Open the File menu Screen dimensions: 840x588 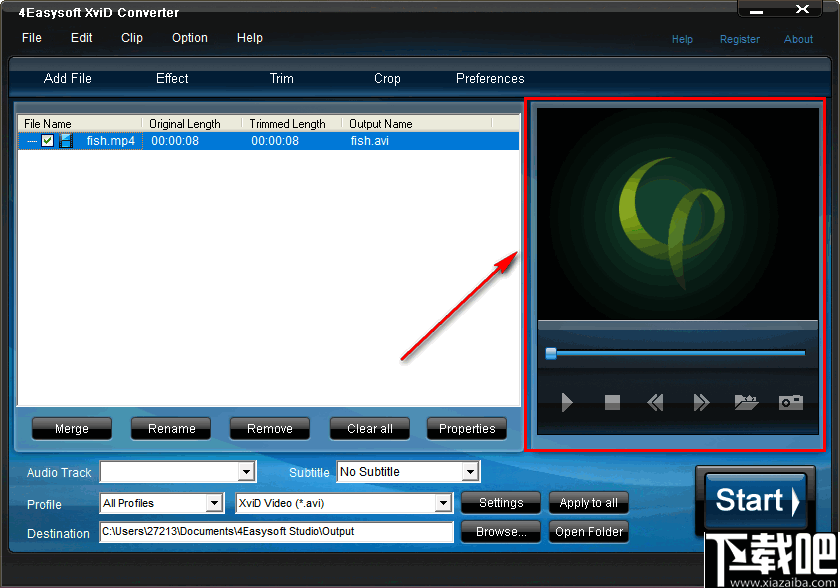coord(31,38)
